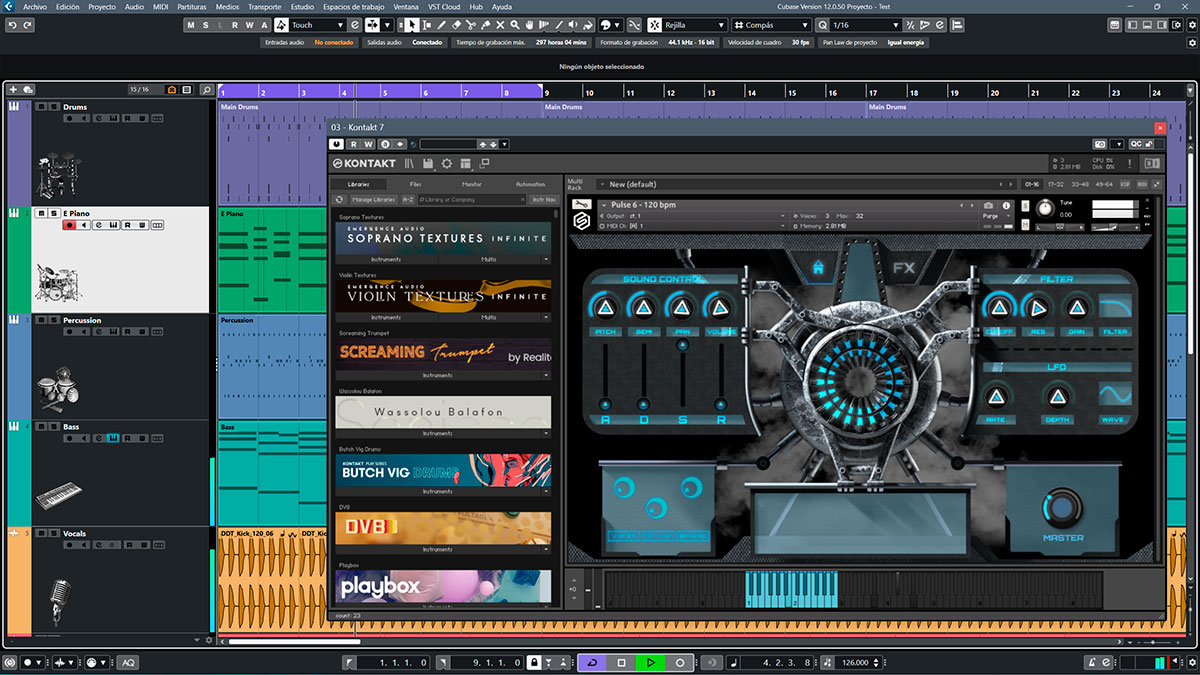Open the 1/16 quantize preset dropdown
The height and width of the screenshot is (675, 1200).
[865, 24]
